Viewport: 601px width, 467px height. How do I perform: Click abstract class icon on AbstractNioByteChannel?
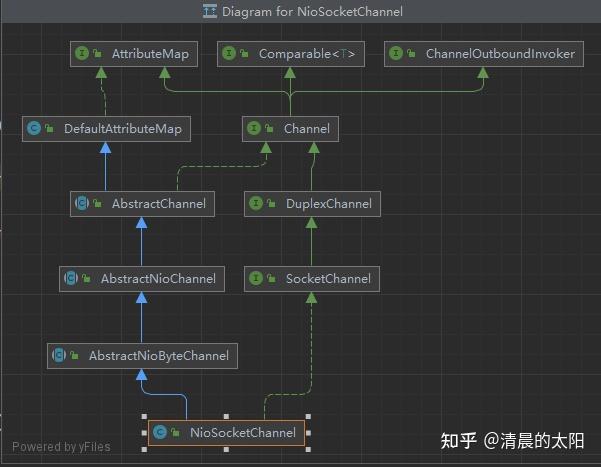[x=59, y=355]
